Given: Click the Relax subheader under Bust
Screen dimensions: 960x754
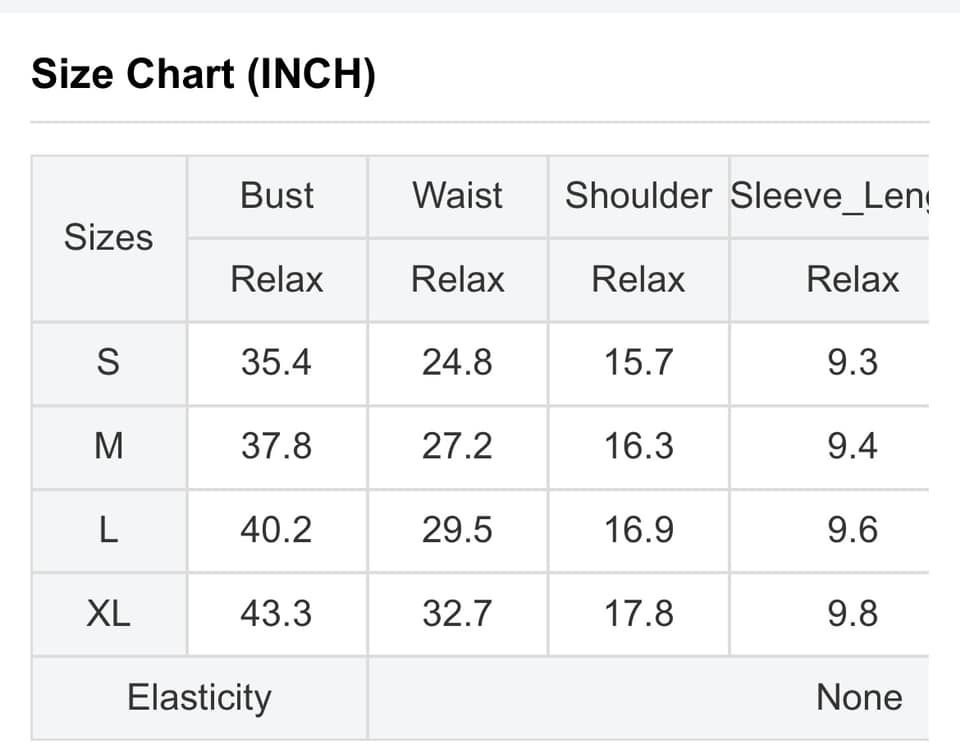Looking at the screenshot, I should click(277, 280).
